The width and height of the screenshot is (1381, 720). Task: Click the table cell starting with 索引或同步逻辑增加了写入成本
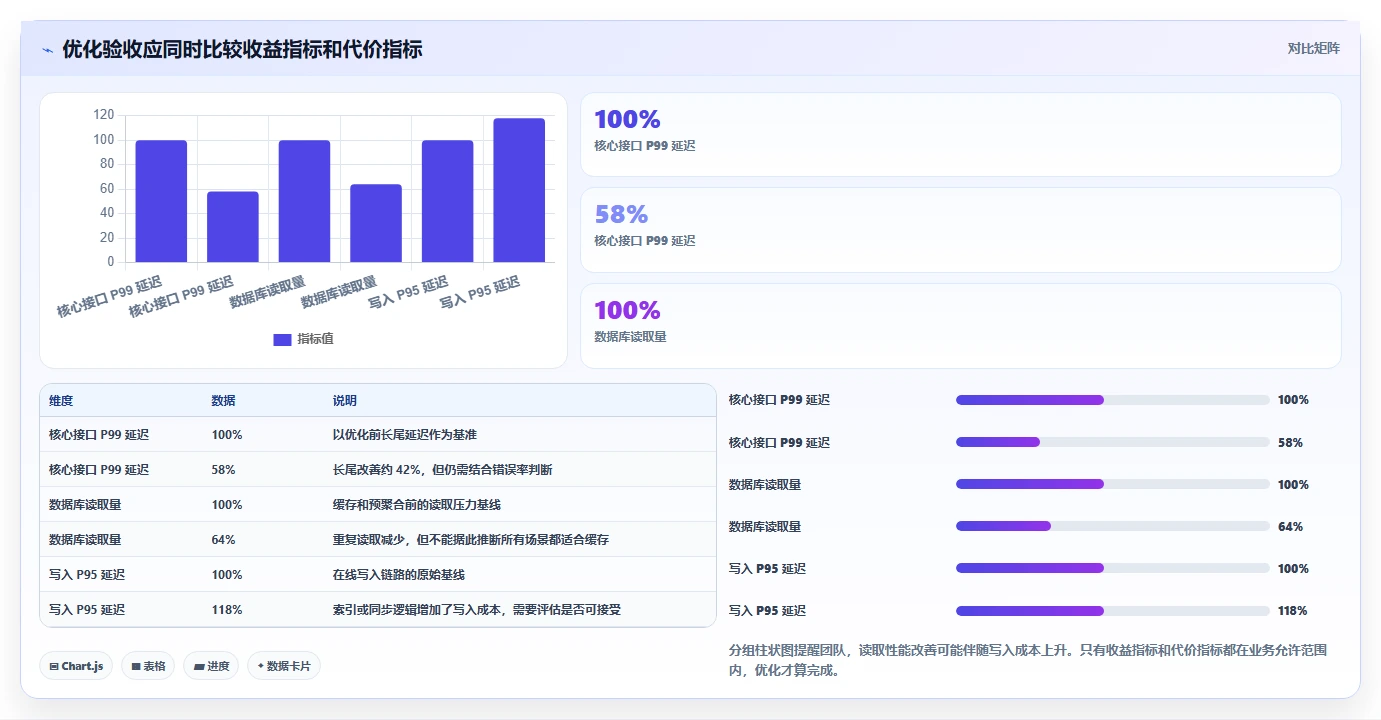click(477, 610)
